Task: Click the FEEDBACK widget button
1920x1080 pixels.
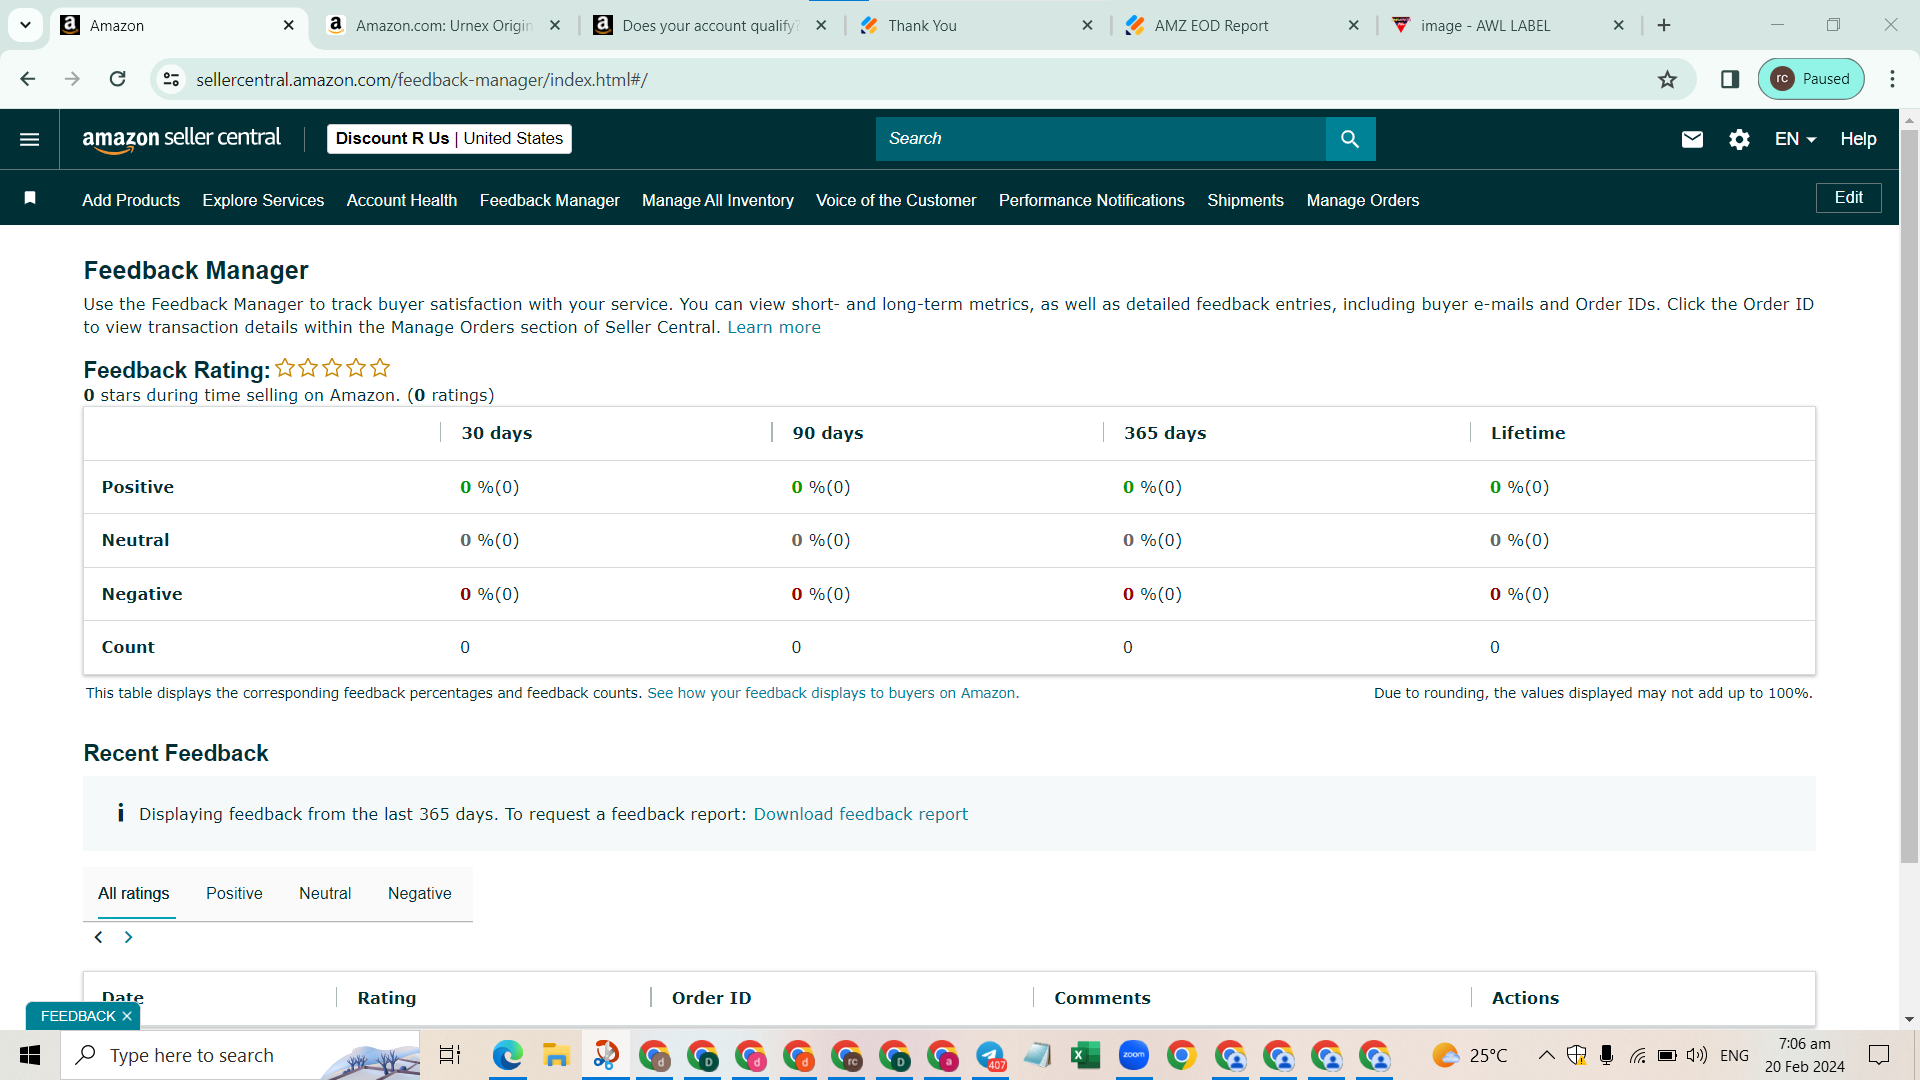Action: coord(78,1016)
